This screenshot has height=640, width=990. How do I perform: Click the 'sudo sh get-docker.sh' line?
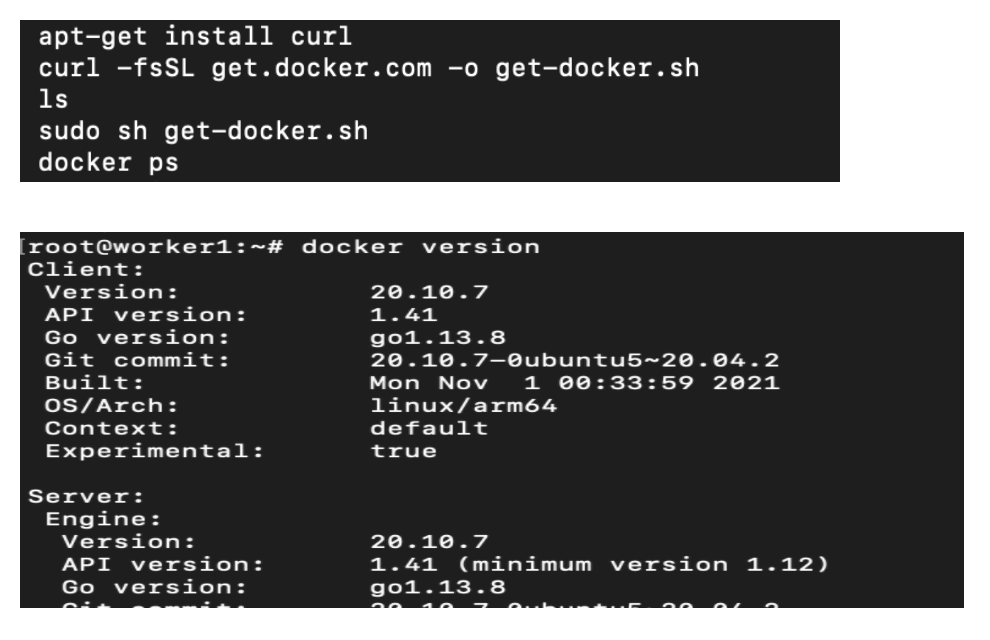pos(203,131)
